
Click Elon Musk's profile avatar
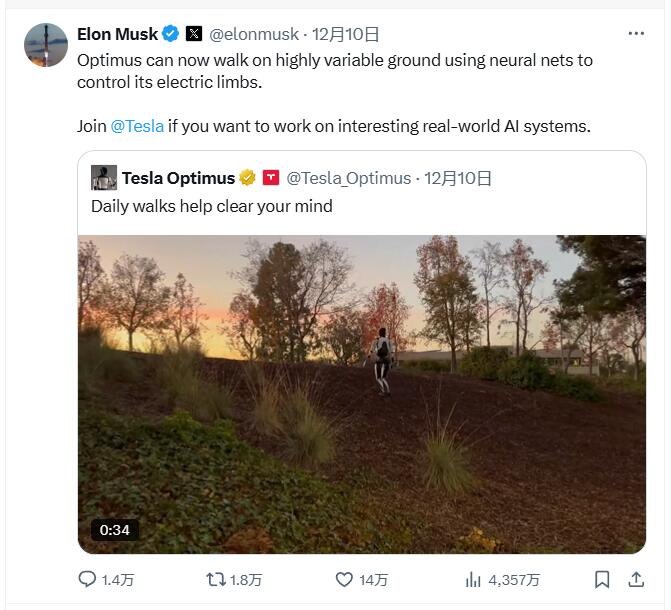pyautogui.click(x=46, y=46)
